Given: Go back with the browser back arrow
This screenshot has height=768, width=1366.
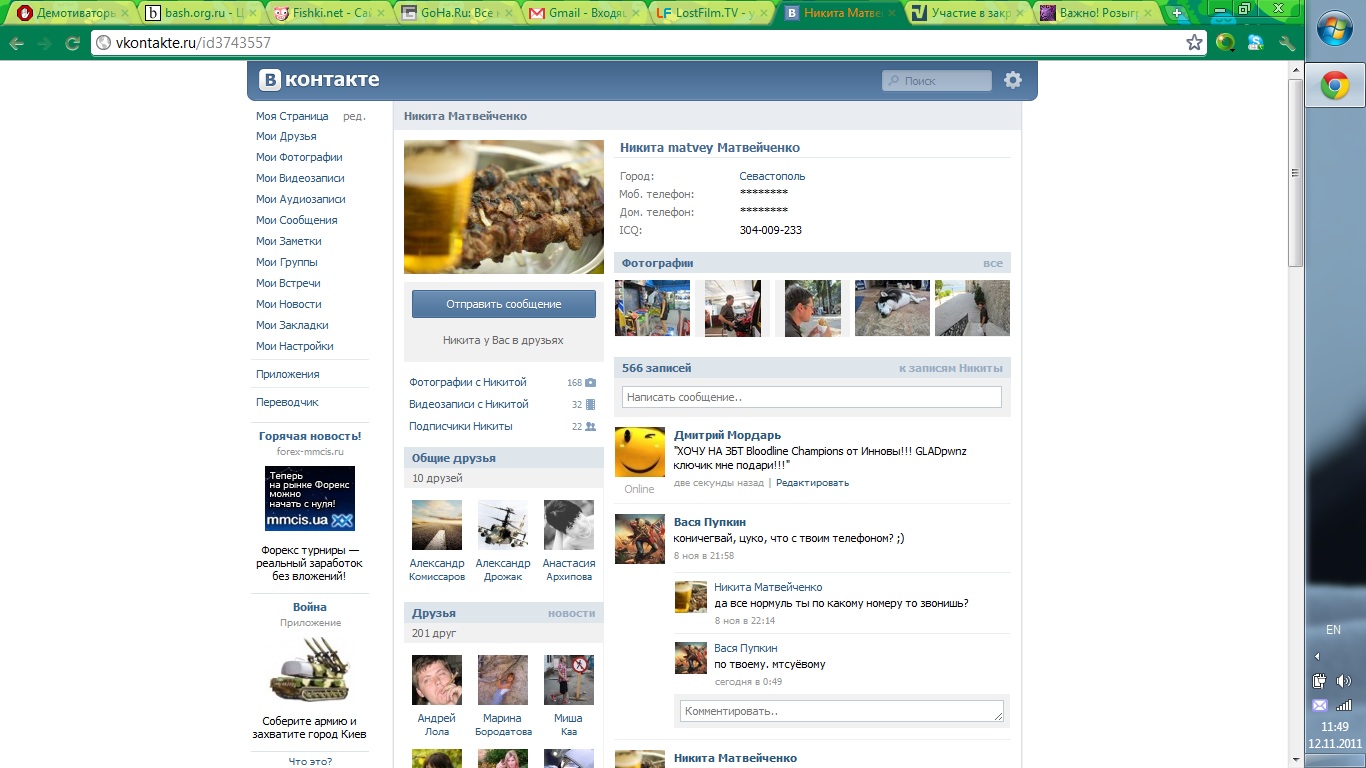Looking at the screenshot, I should [18, 43].
